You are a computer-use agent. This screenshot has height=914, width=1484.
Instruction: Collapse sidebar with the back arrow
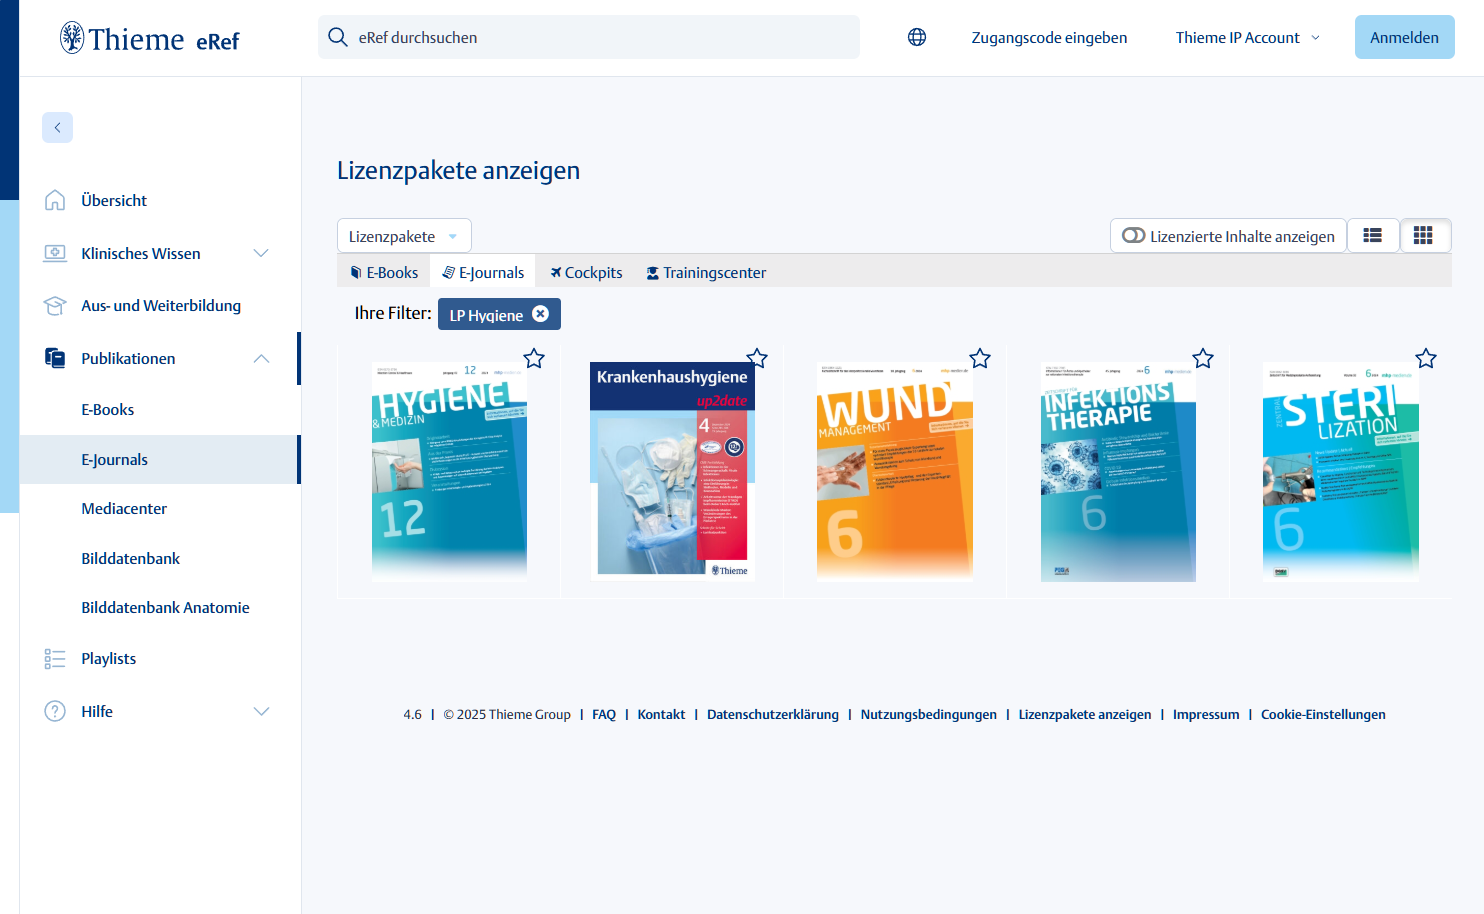57,127
